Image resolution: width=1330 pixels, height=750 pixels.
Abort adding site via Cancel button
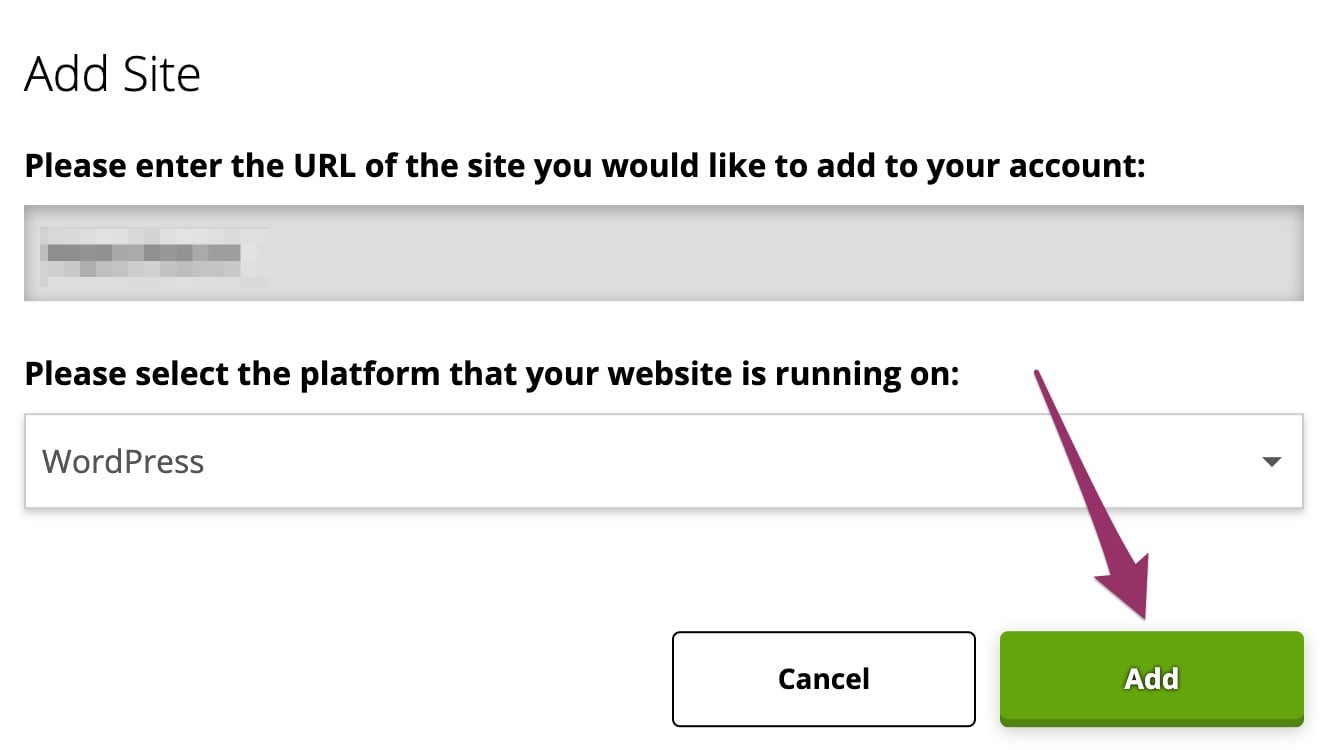coord(823,679)
